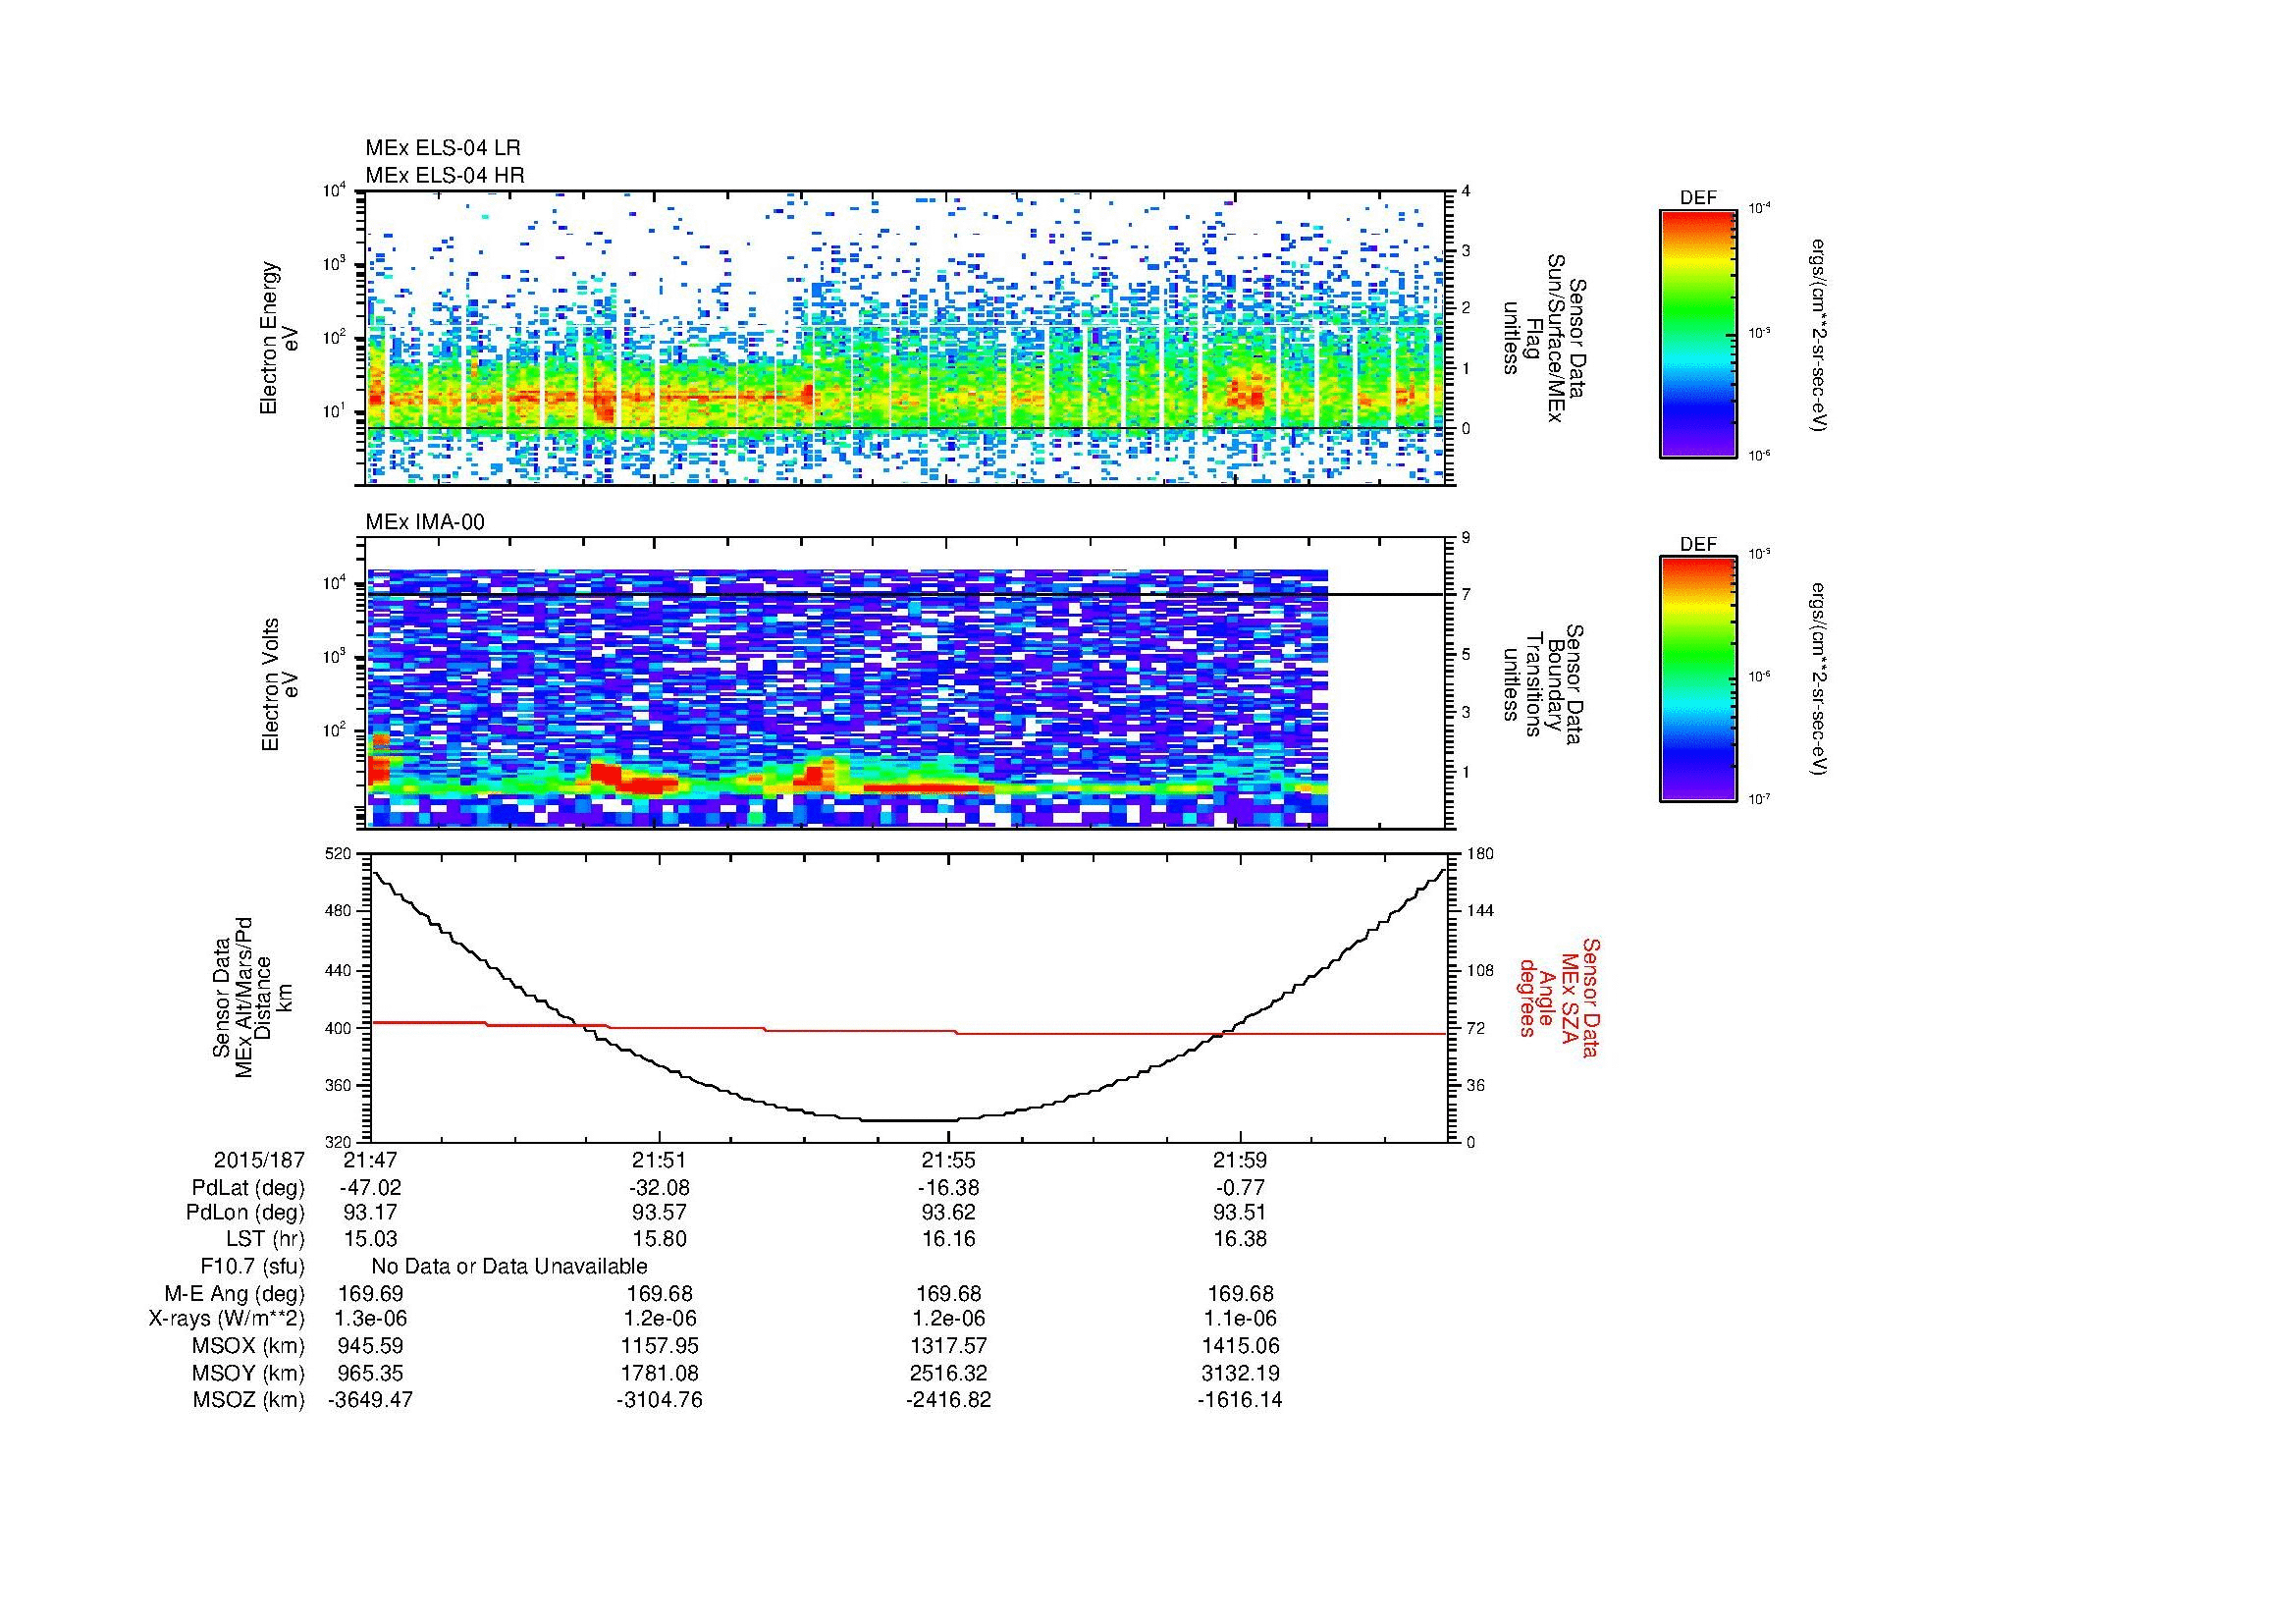Viewport: 2296px width, 1623px height.
Task: Click the X-rays value 1.3e-06
Action: [x=371, y=1319]
